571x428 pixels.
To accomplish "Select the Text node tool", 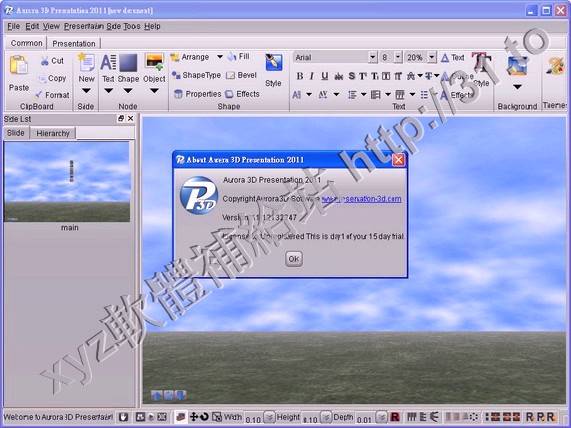I will click(108, 62).
